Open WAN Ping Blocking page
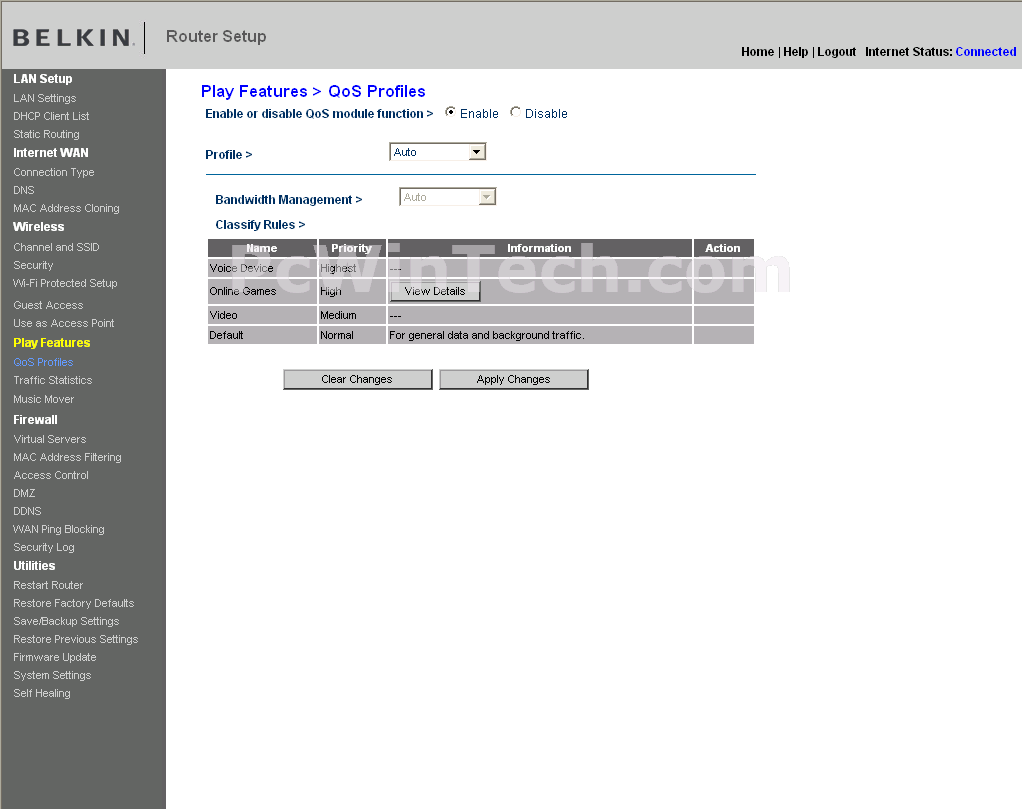Viewport: 1022px width, 809px height. 59,529
